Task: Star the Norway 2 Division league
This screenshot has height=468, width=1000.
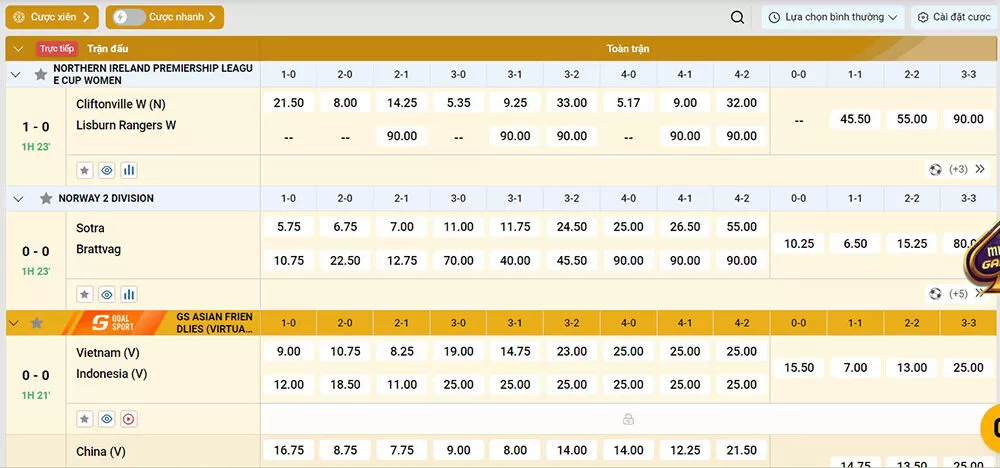Action: [45, 199]
